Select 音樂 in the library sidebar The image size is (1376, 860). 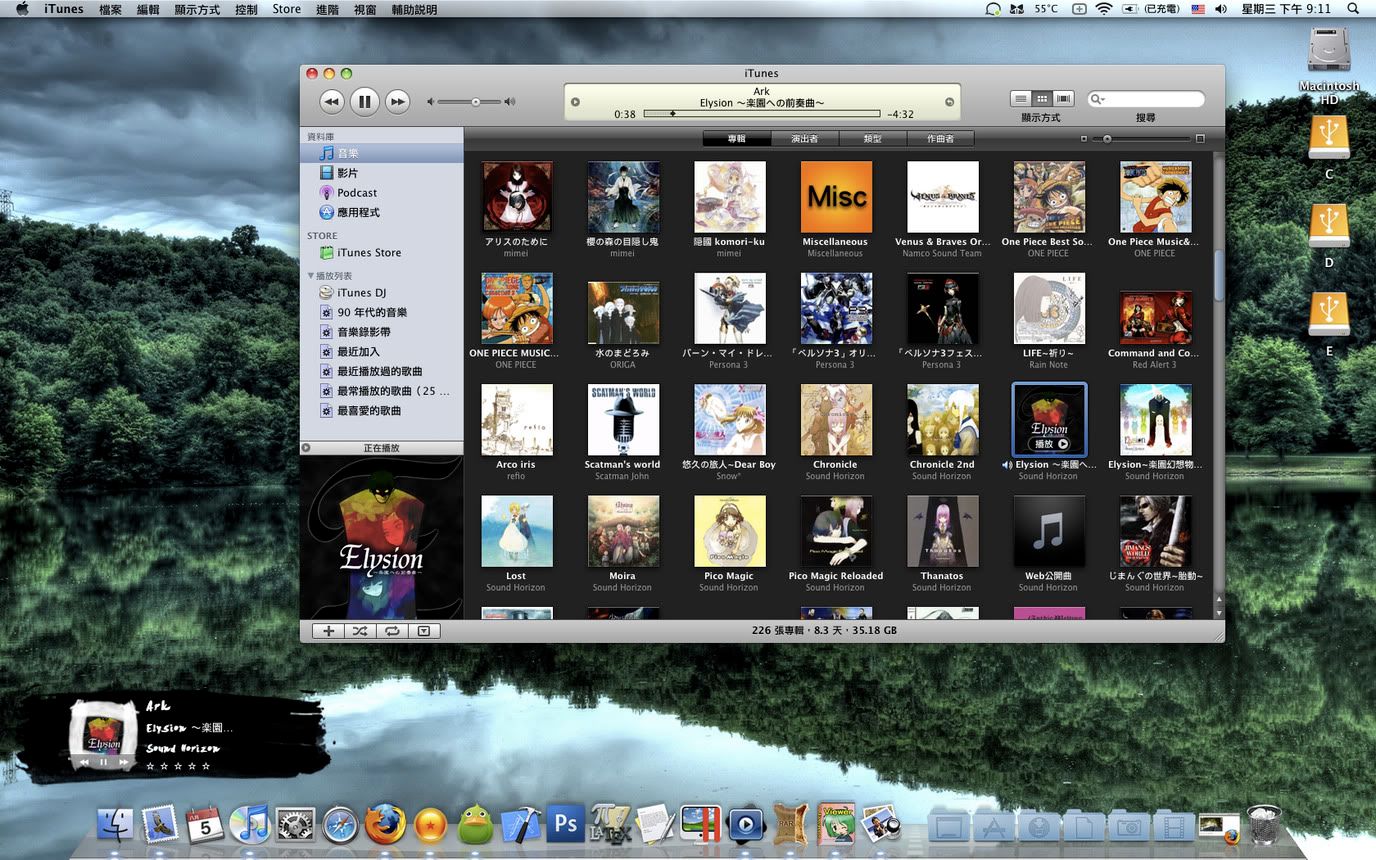(x=381, y=153)
